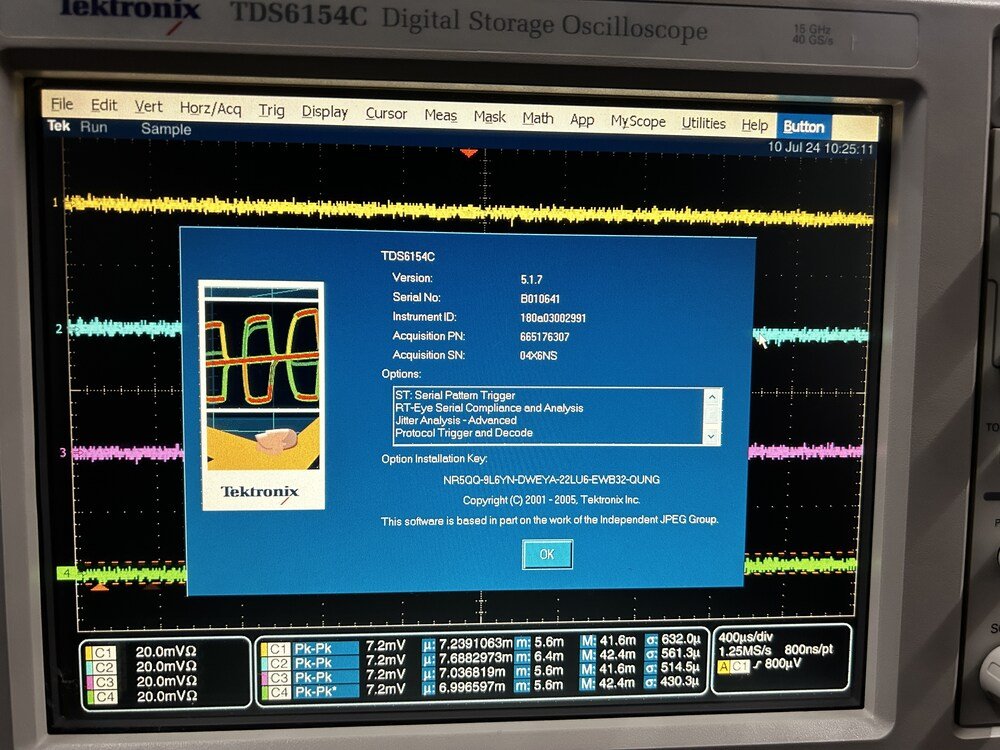Viewport: 1000px width, 750px height.
Task: Open the MyScope menu
Action: pos(638,121)
